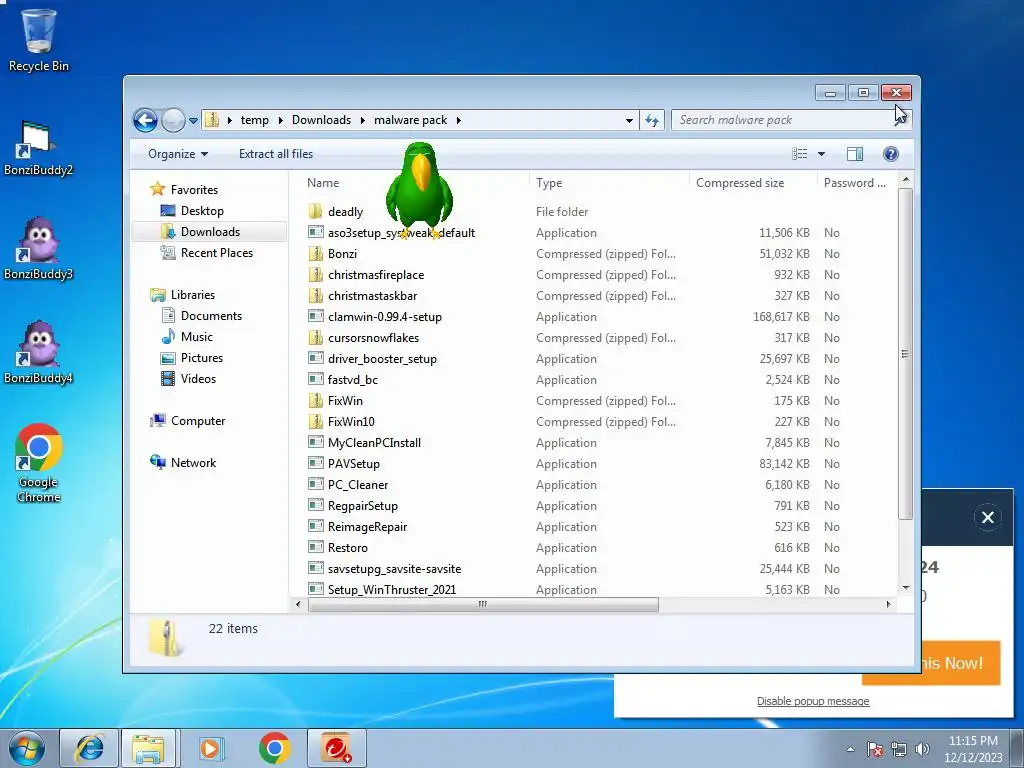Open recent pages dropdown beside navigation arrows
Image resolution: width=1024 pixels, height=768 pixels.
point(193,121)
